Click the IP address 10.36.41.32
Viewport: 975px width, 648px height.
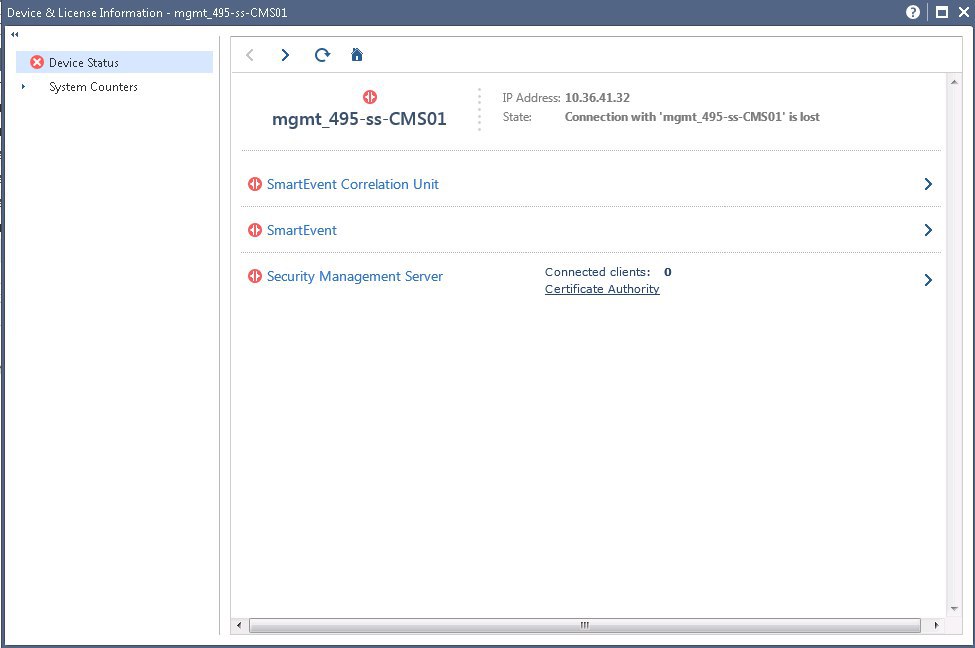click(597, 98)
